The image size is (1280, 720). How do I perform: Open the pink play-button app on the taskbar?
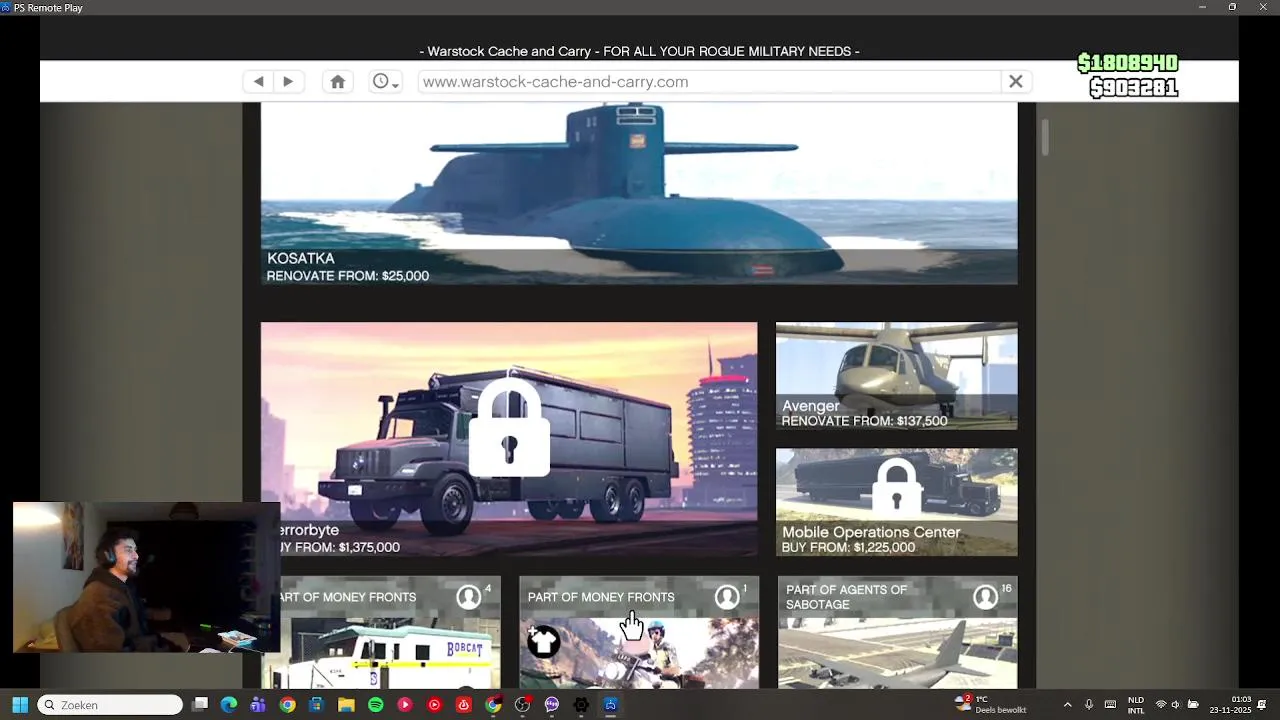[x=404, y=705]
